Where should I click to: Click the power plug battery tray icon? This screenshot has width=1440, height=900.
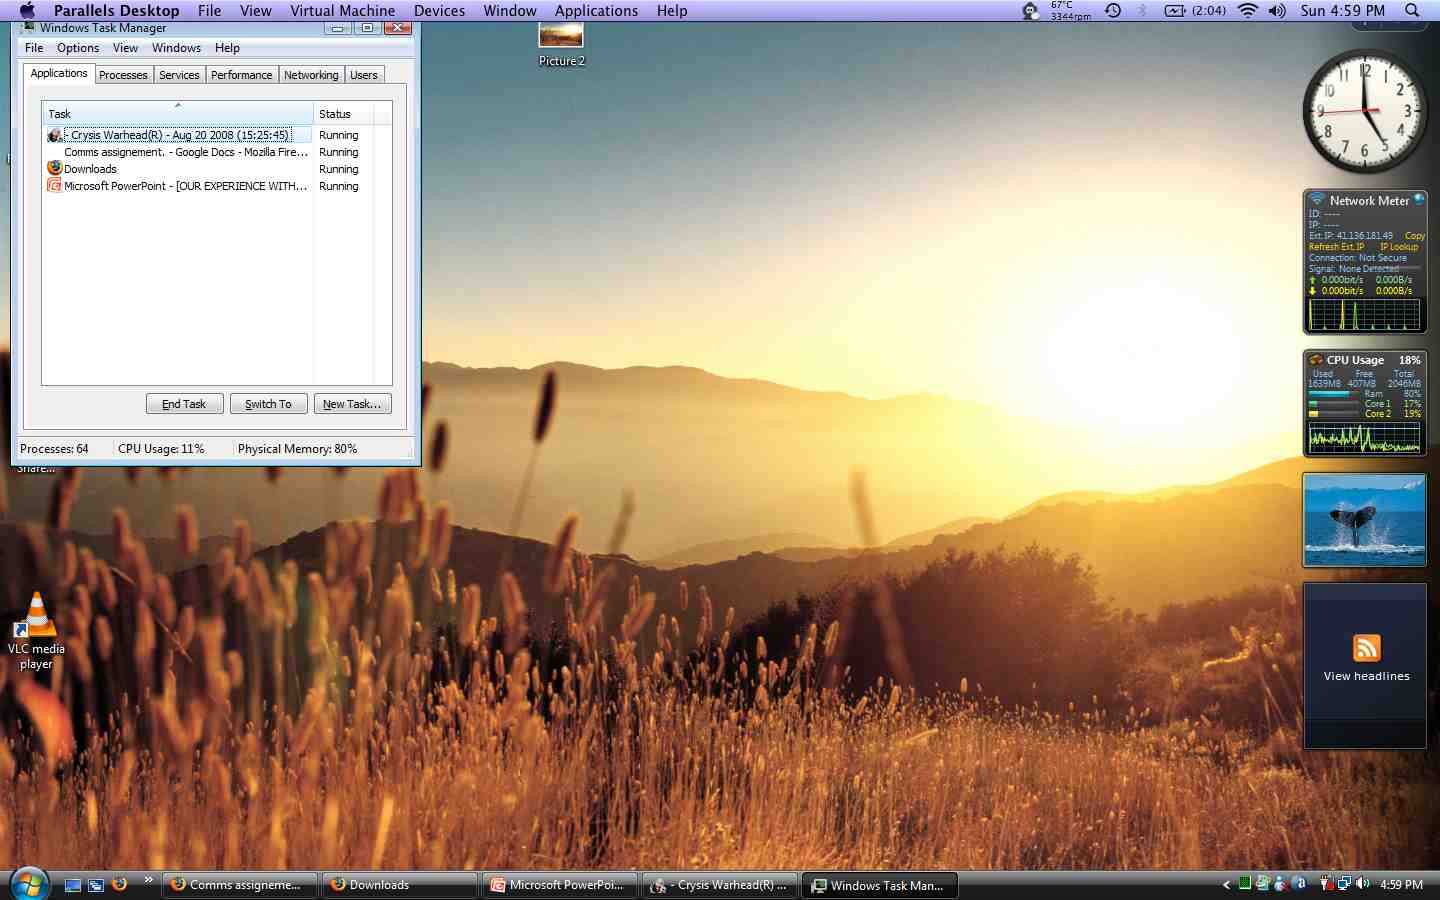pyautogui.click(x=1326, y=884)
